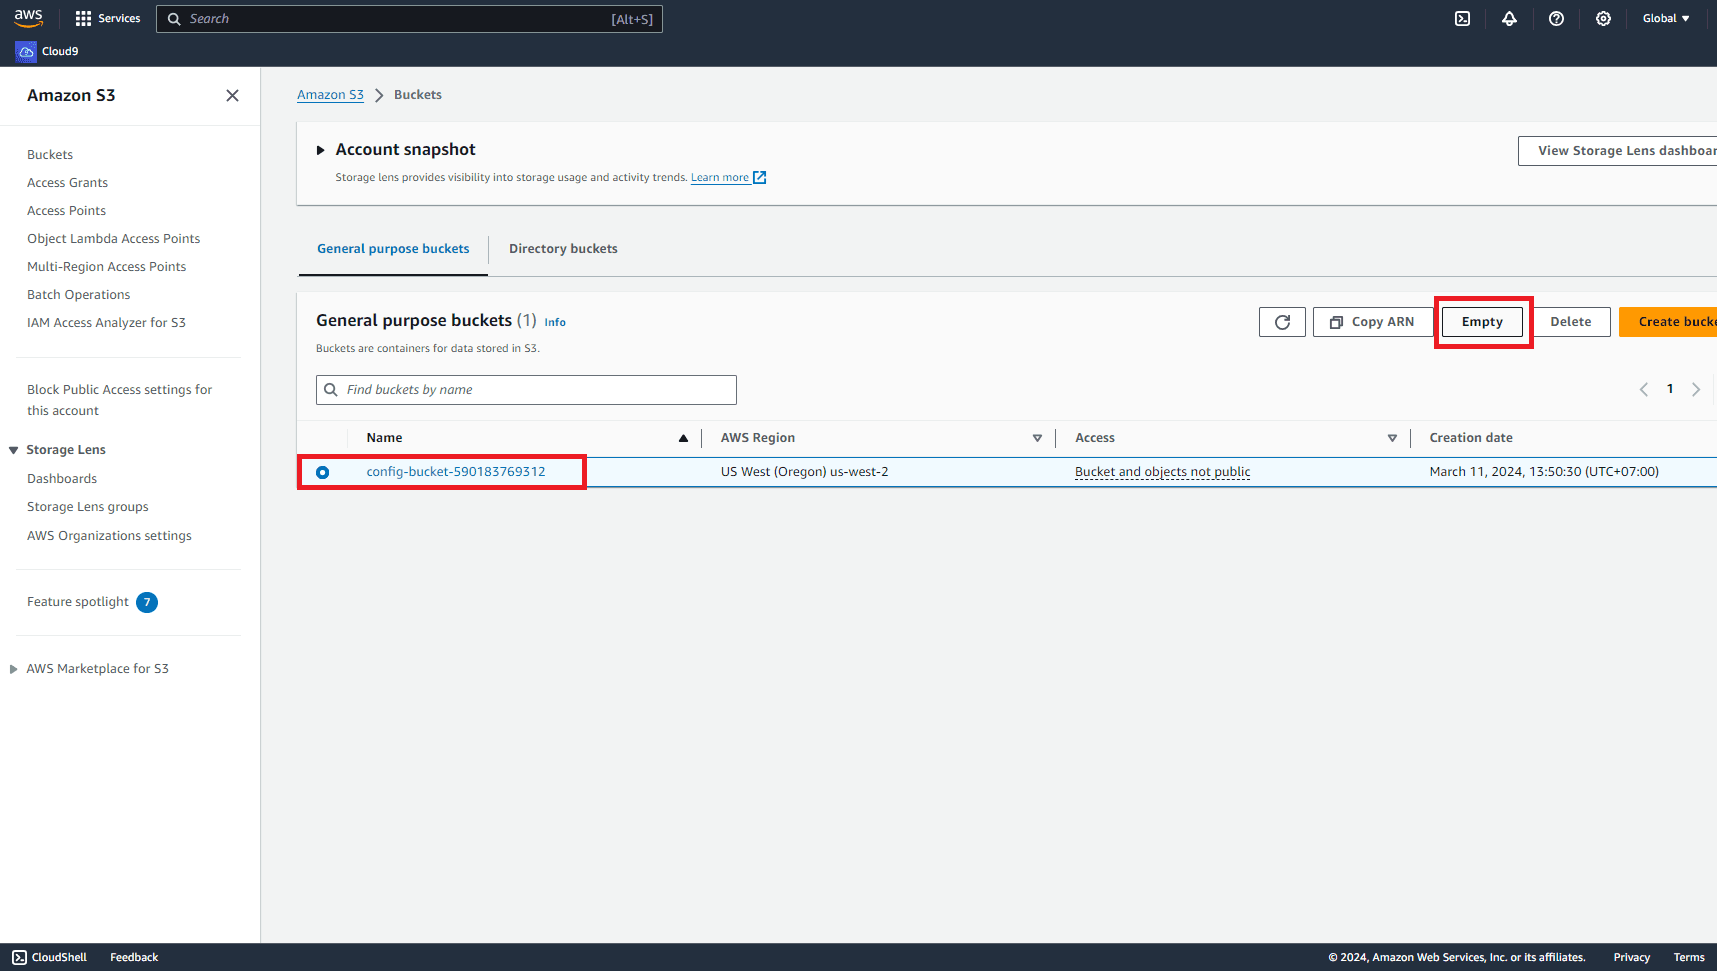The width and height of the screenshot is (1717, 971).
Task: Open Storage Lens Dashboards
Action: pyautogui.click(x=62, y=479)
